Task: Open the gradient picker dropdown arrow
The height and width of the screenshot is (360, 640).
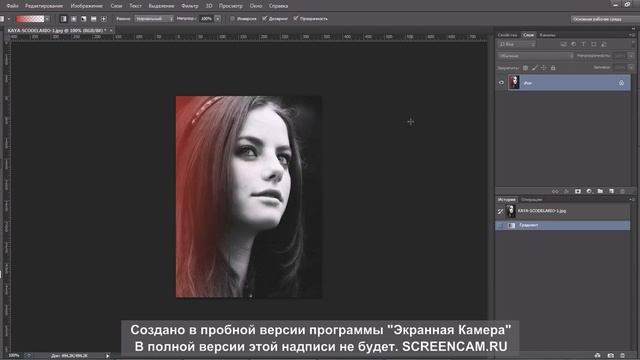Action: coord(47,19)
